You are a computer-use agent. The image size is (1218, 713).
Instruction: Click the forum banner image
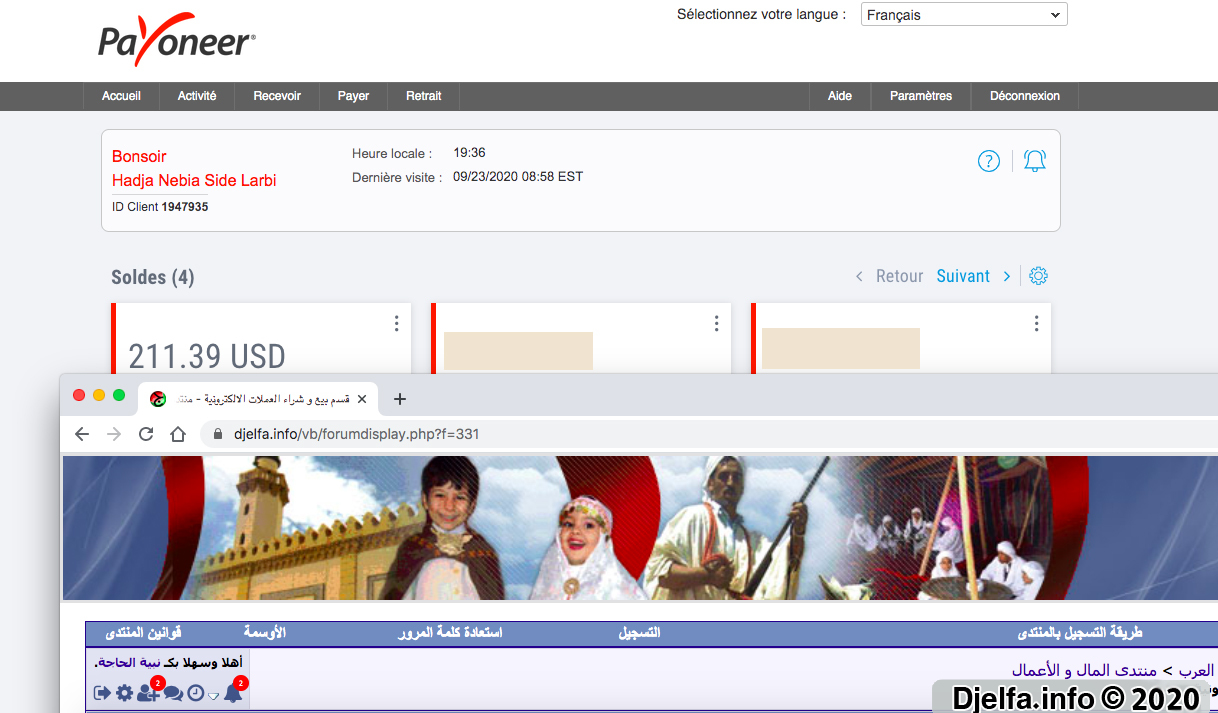(x=640, y=528)
